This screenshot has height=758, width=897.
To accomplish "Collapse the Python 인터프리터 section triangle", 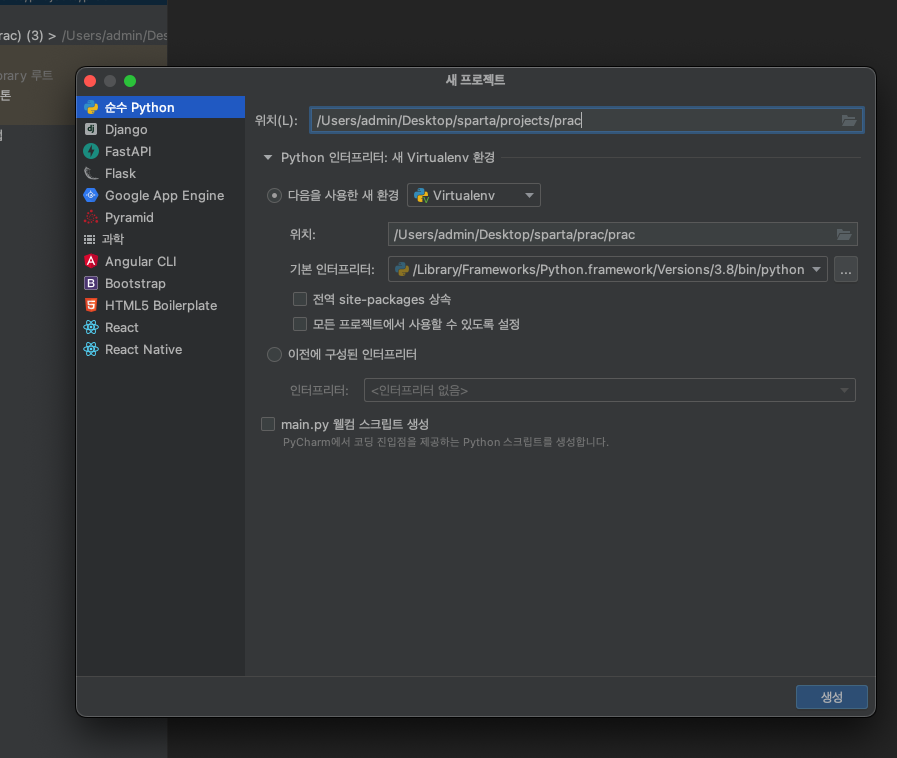I will point(268,157).
